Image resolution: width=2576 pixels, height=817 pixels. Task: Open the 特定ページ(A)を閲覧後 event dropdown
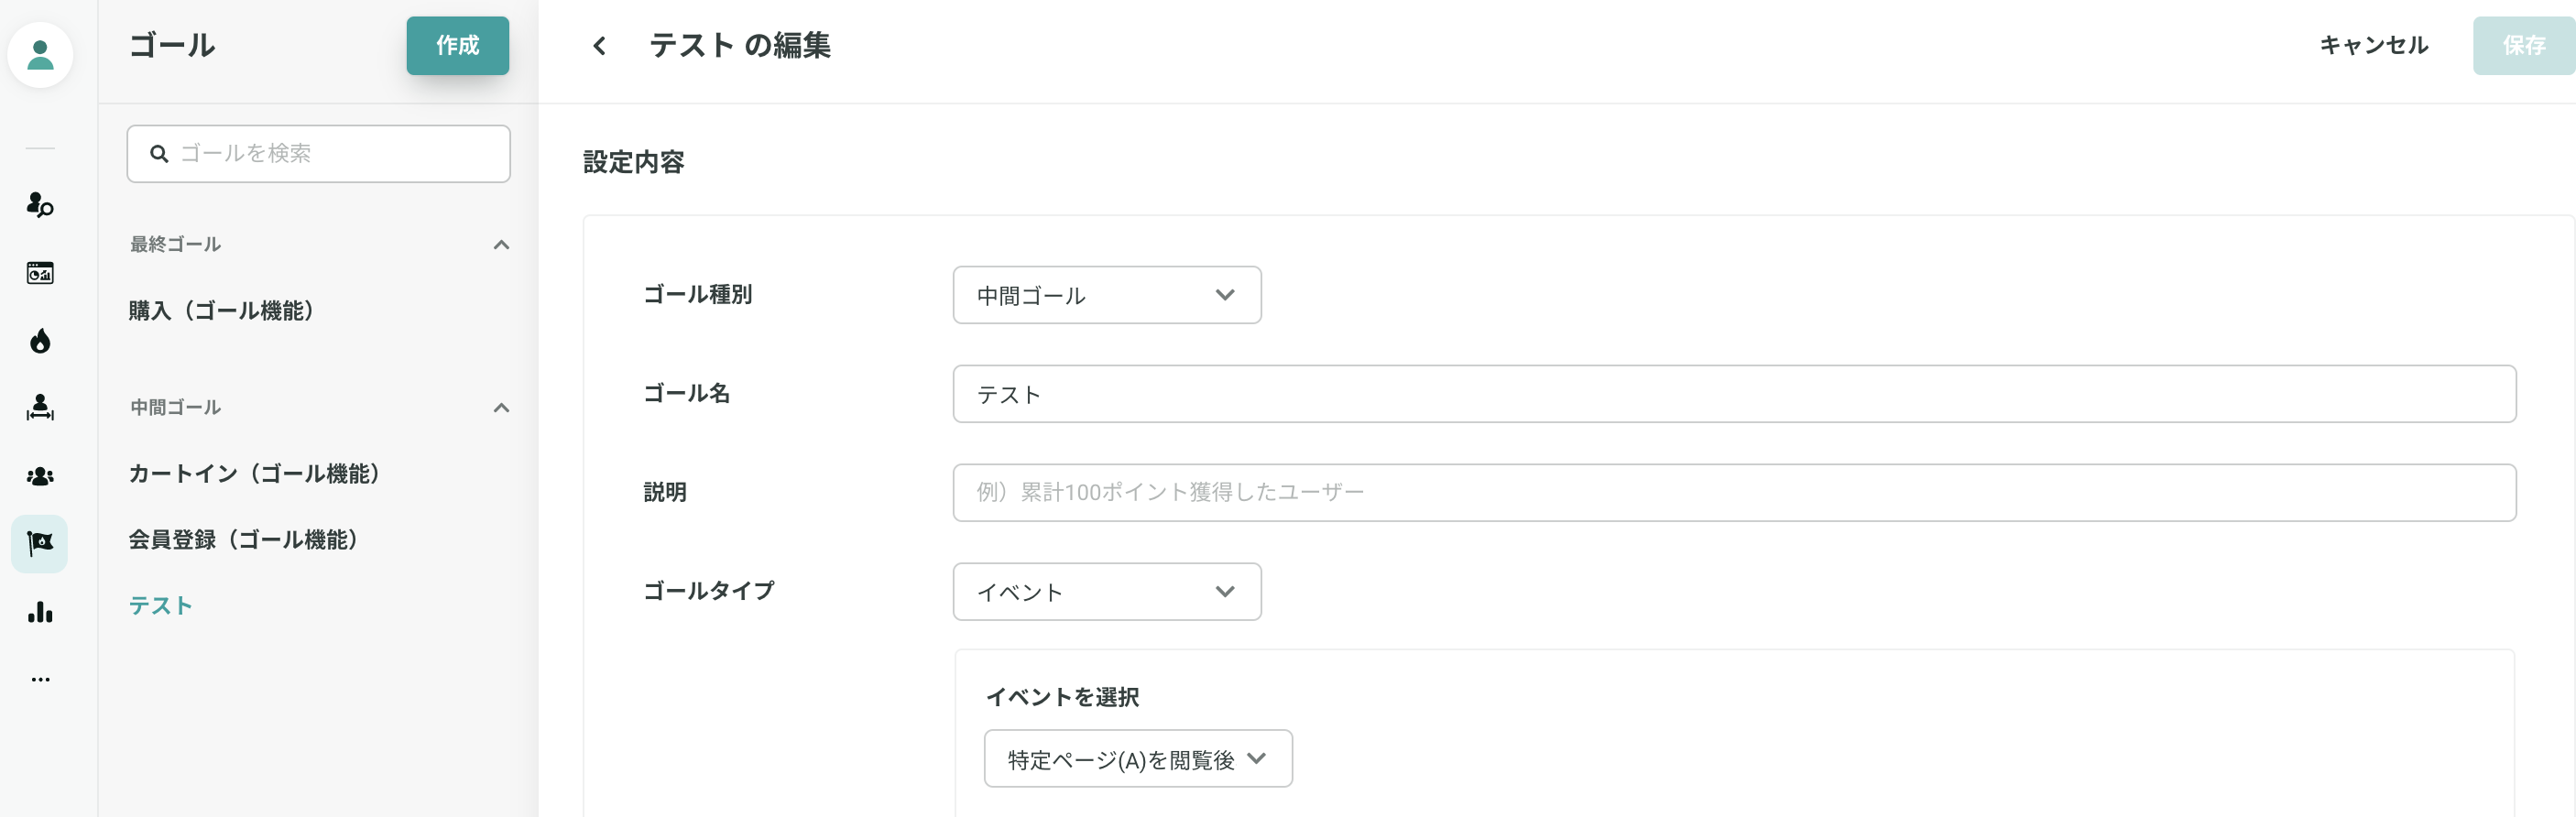[1138, 759]
